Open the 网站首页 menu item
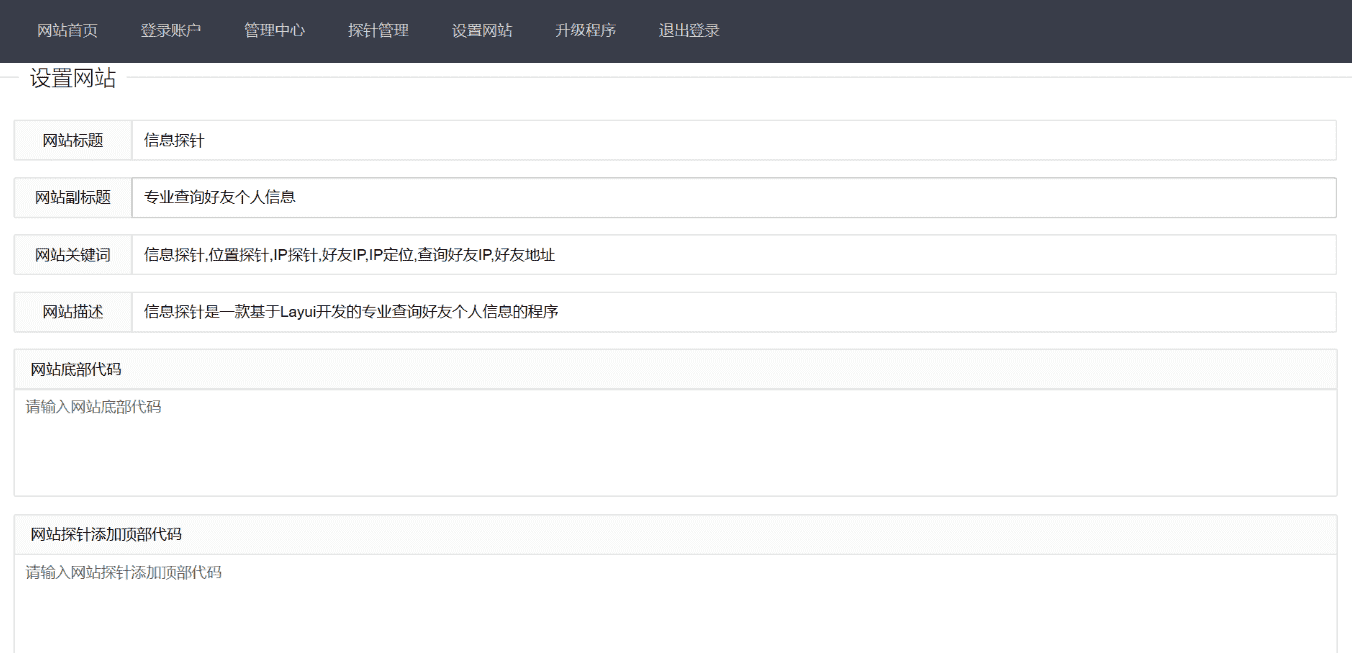 [65, 31]
